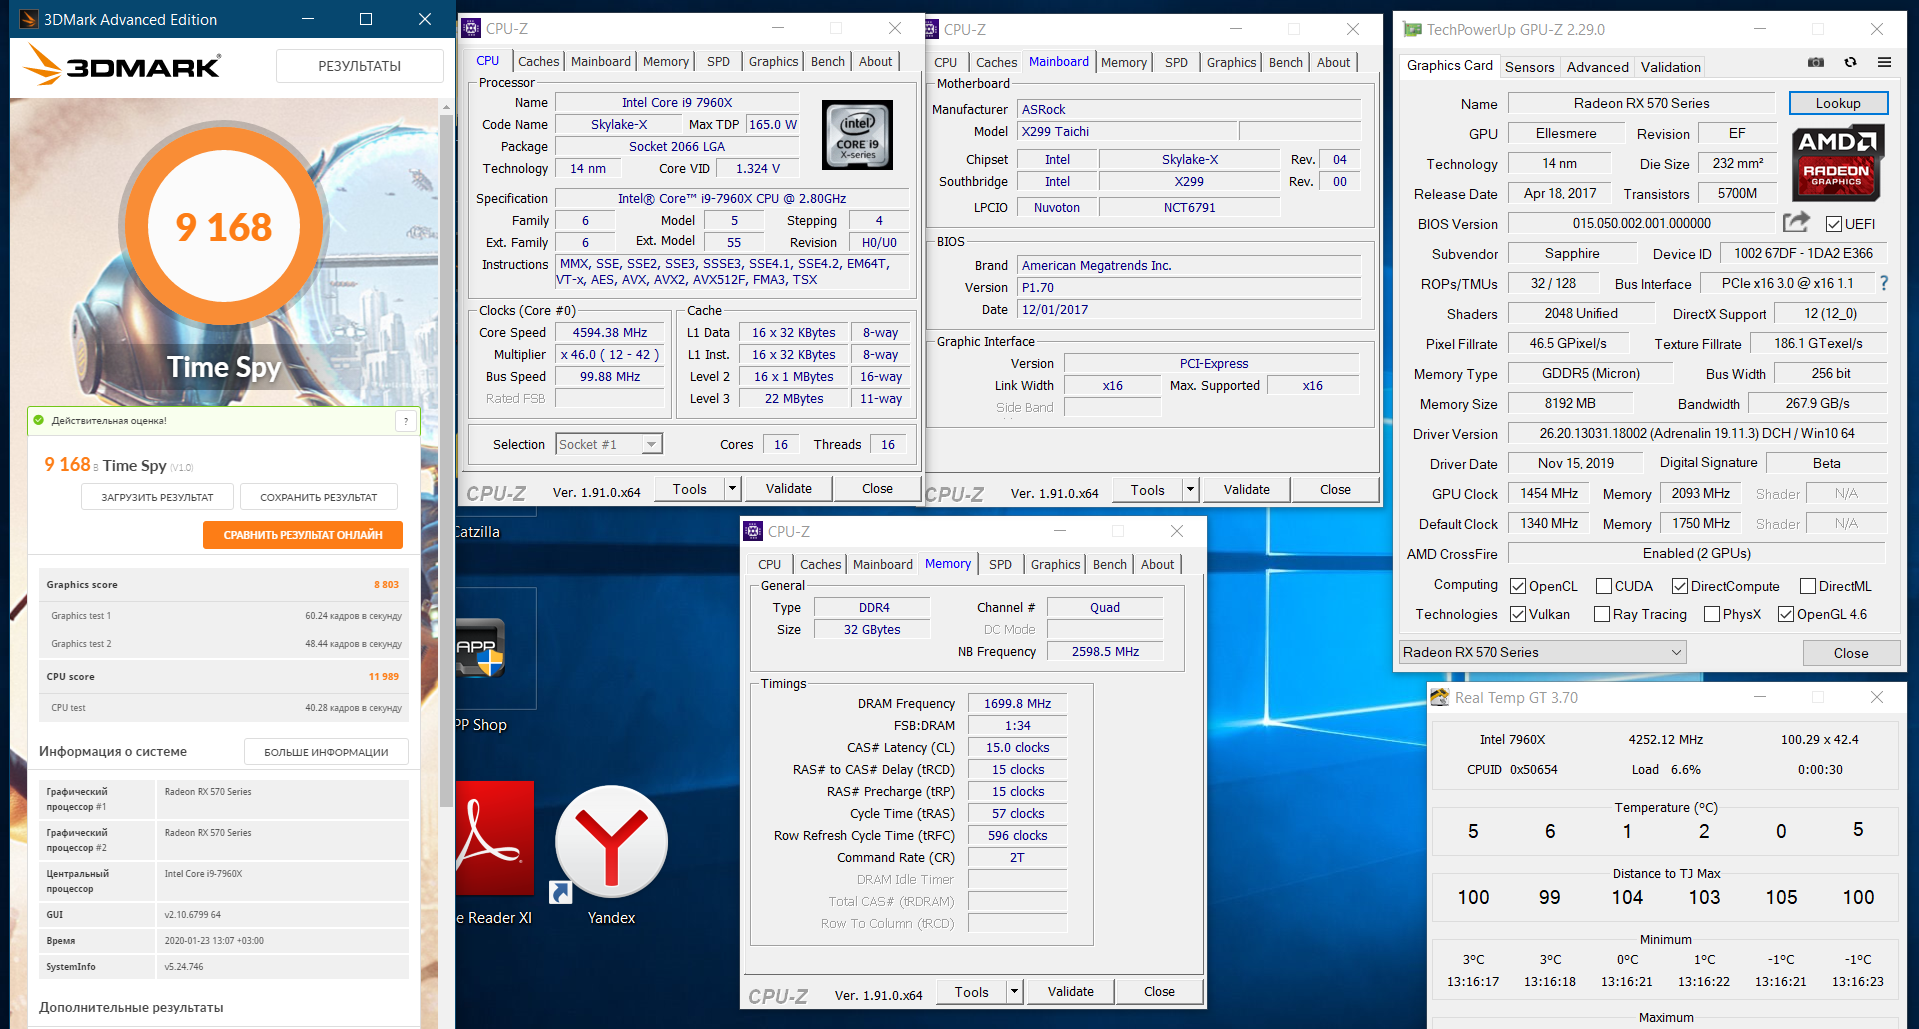This screenshot has height=1029, width=1919.
Task: Click Validate in CPU-Z Memory window
Action: coord(1070,991)
